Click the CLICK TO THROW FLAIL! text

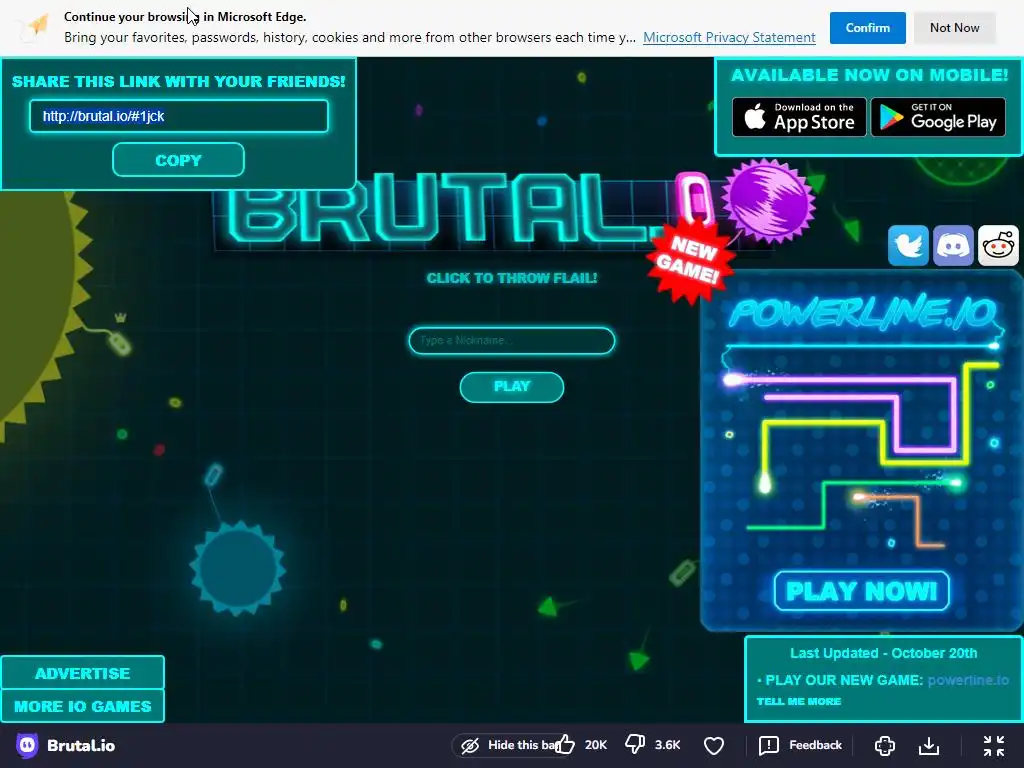coord(511,278)
